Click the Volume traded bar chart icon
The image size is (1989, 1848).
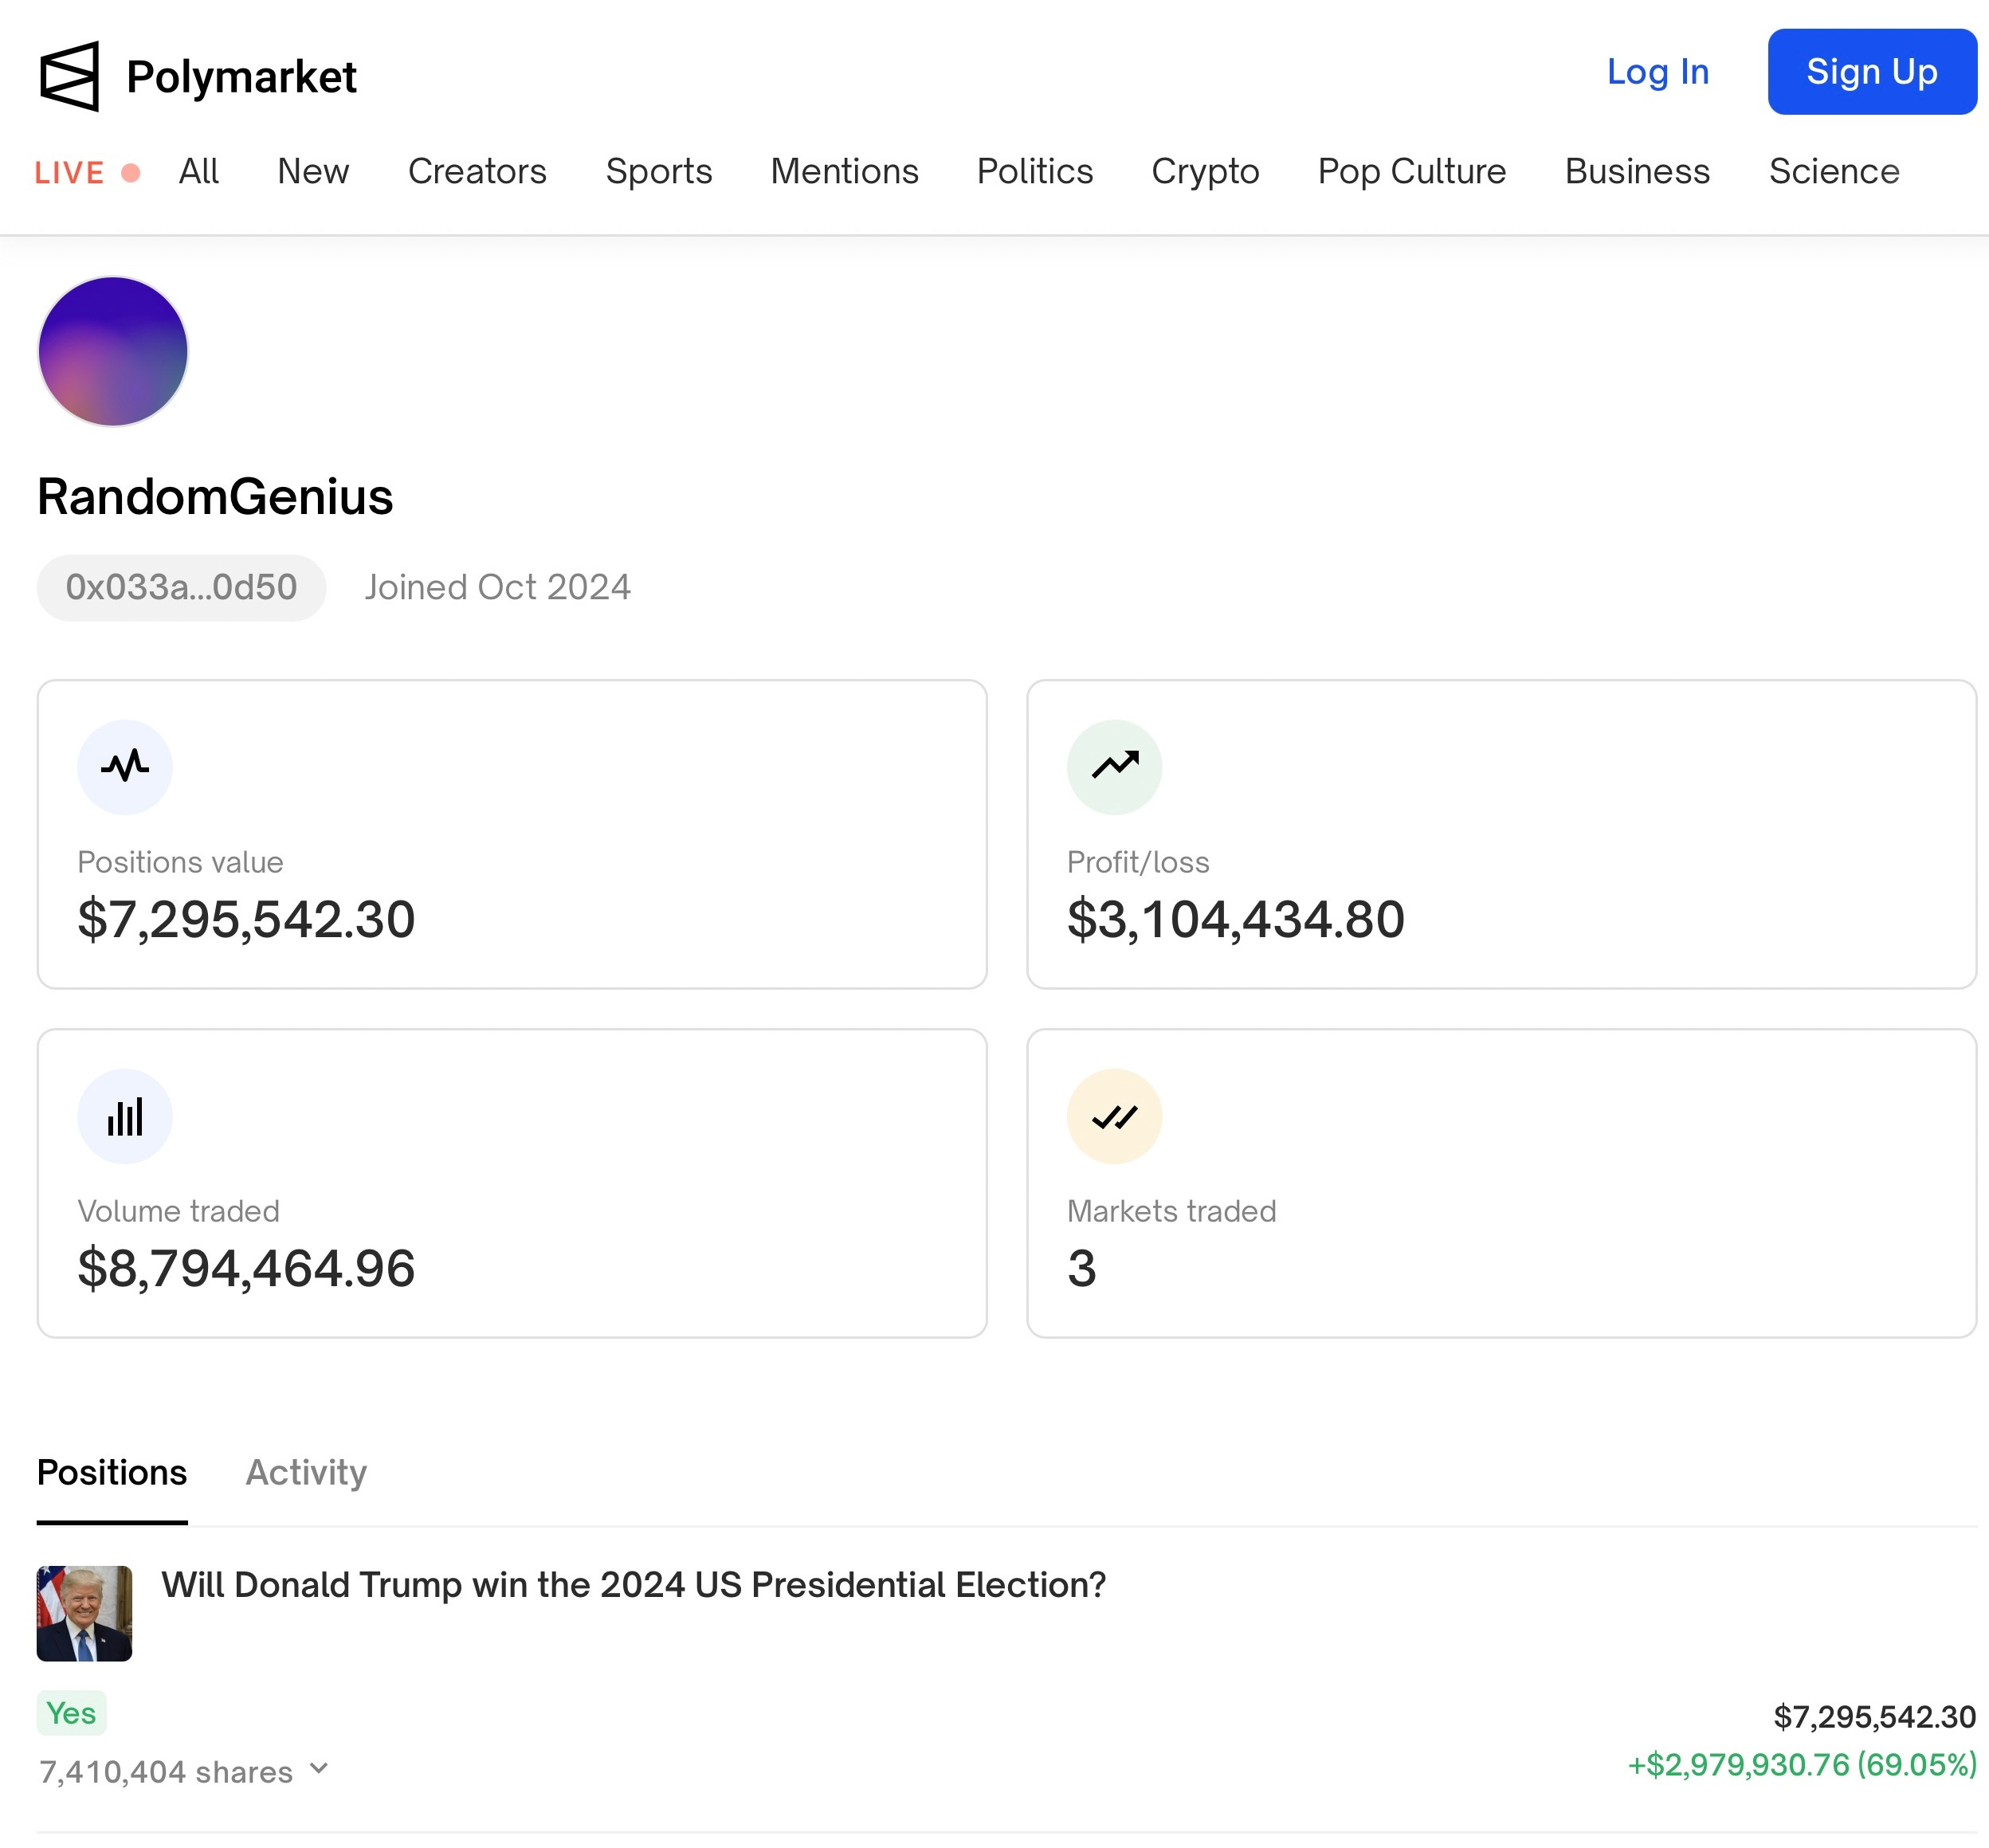(125, 1116)
